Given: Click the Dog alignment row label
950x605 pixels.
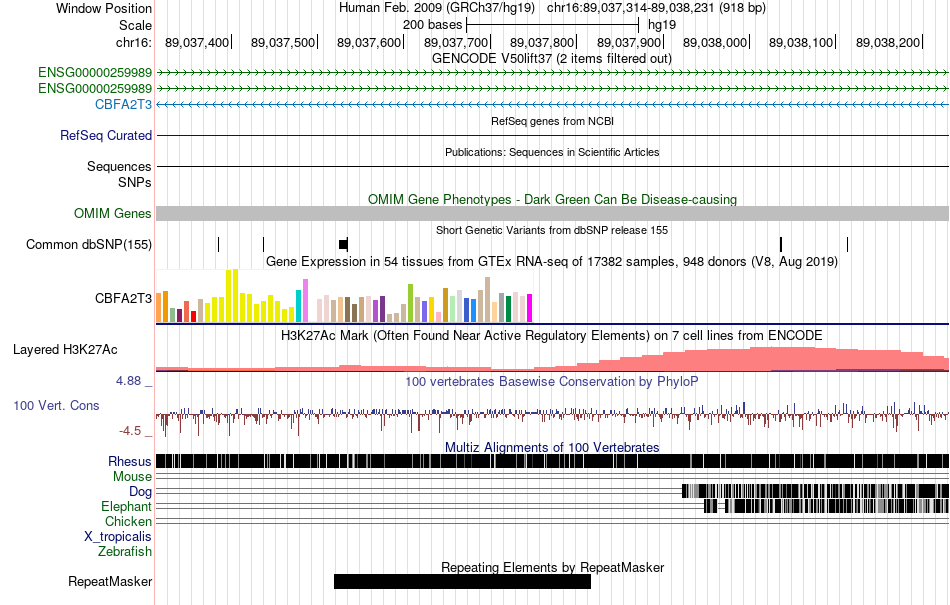Looking at the screenshot, I should 140,491.
